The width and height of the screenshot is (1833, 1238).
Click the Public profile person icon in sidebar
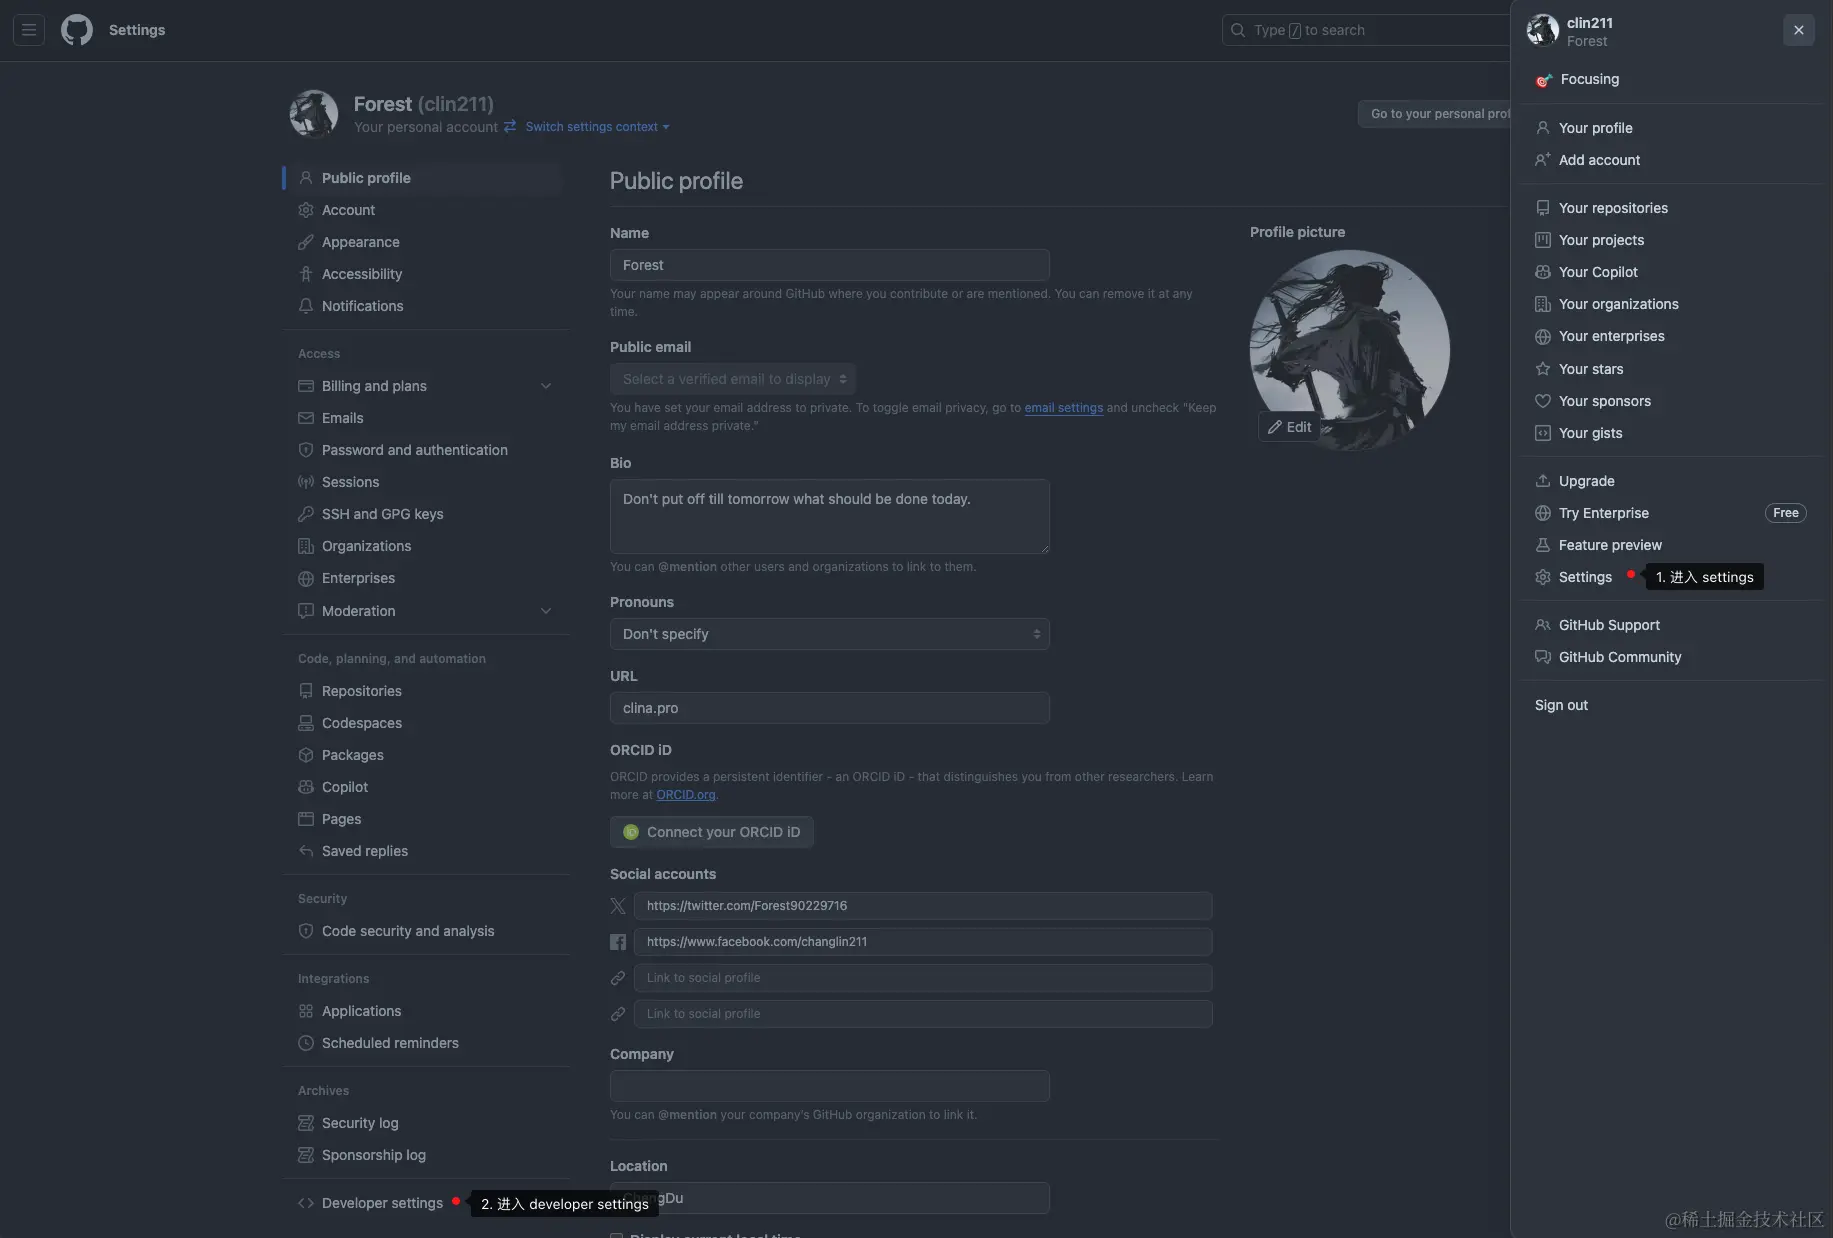pyautogui.click(x=306, y=178)
